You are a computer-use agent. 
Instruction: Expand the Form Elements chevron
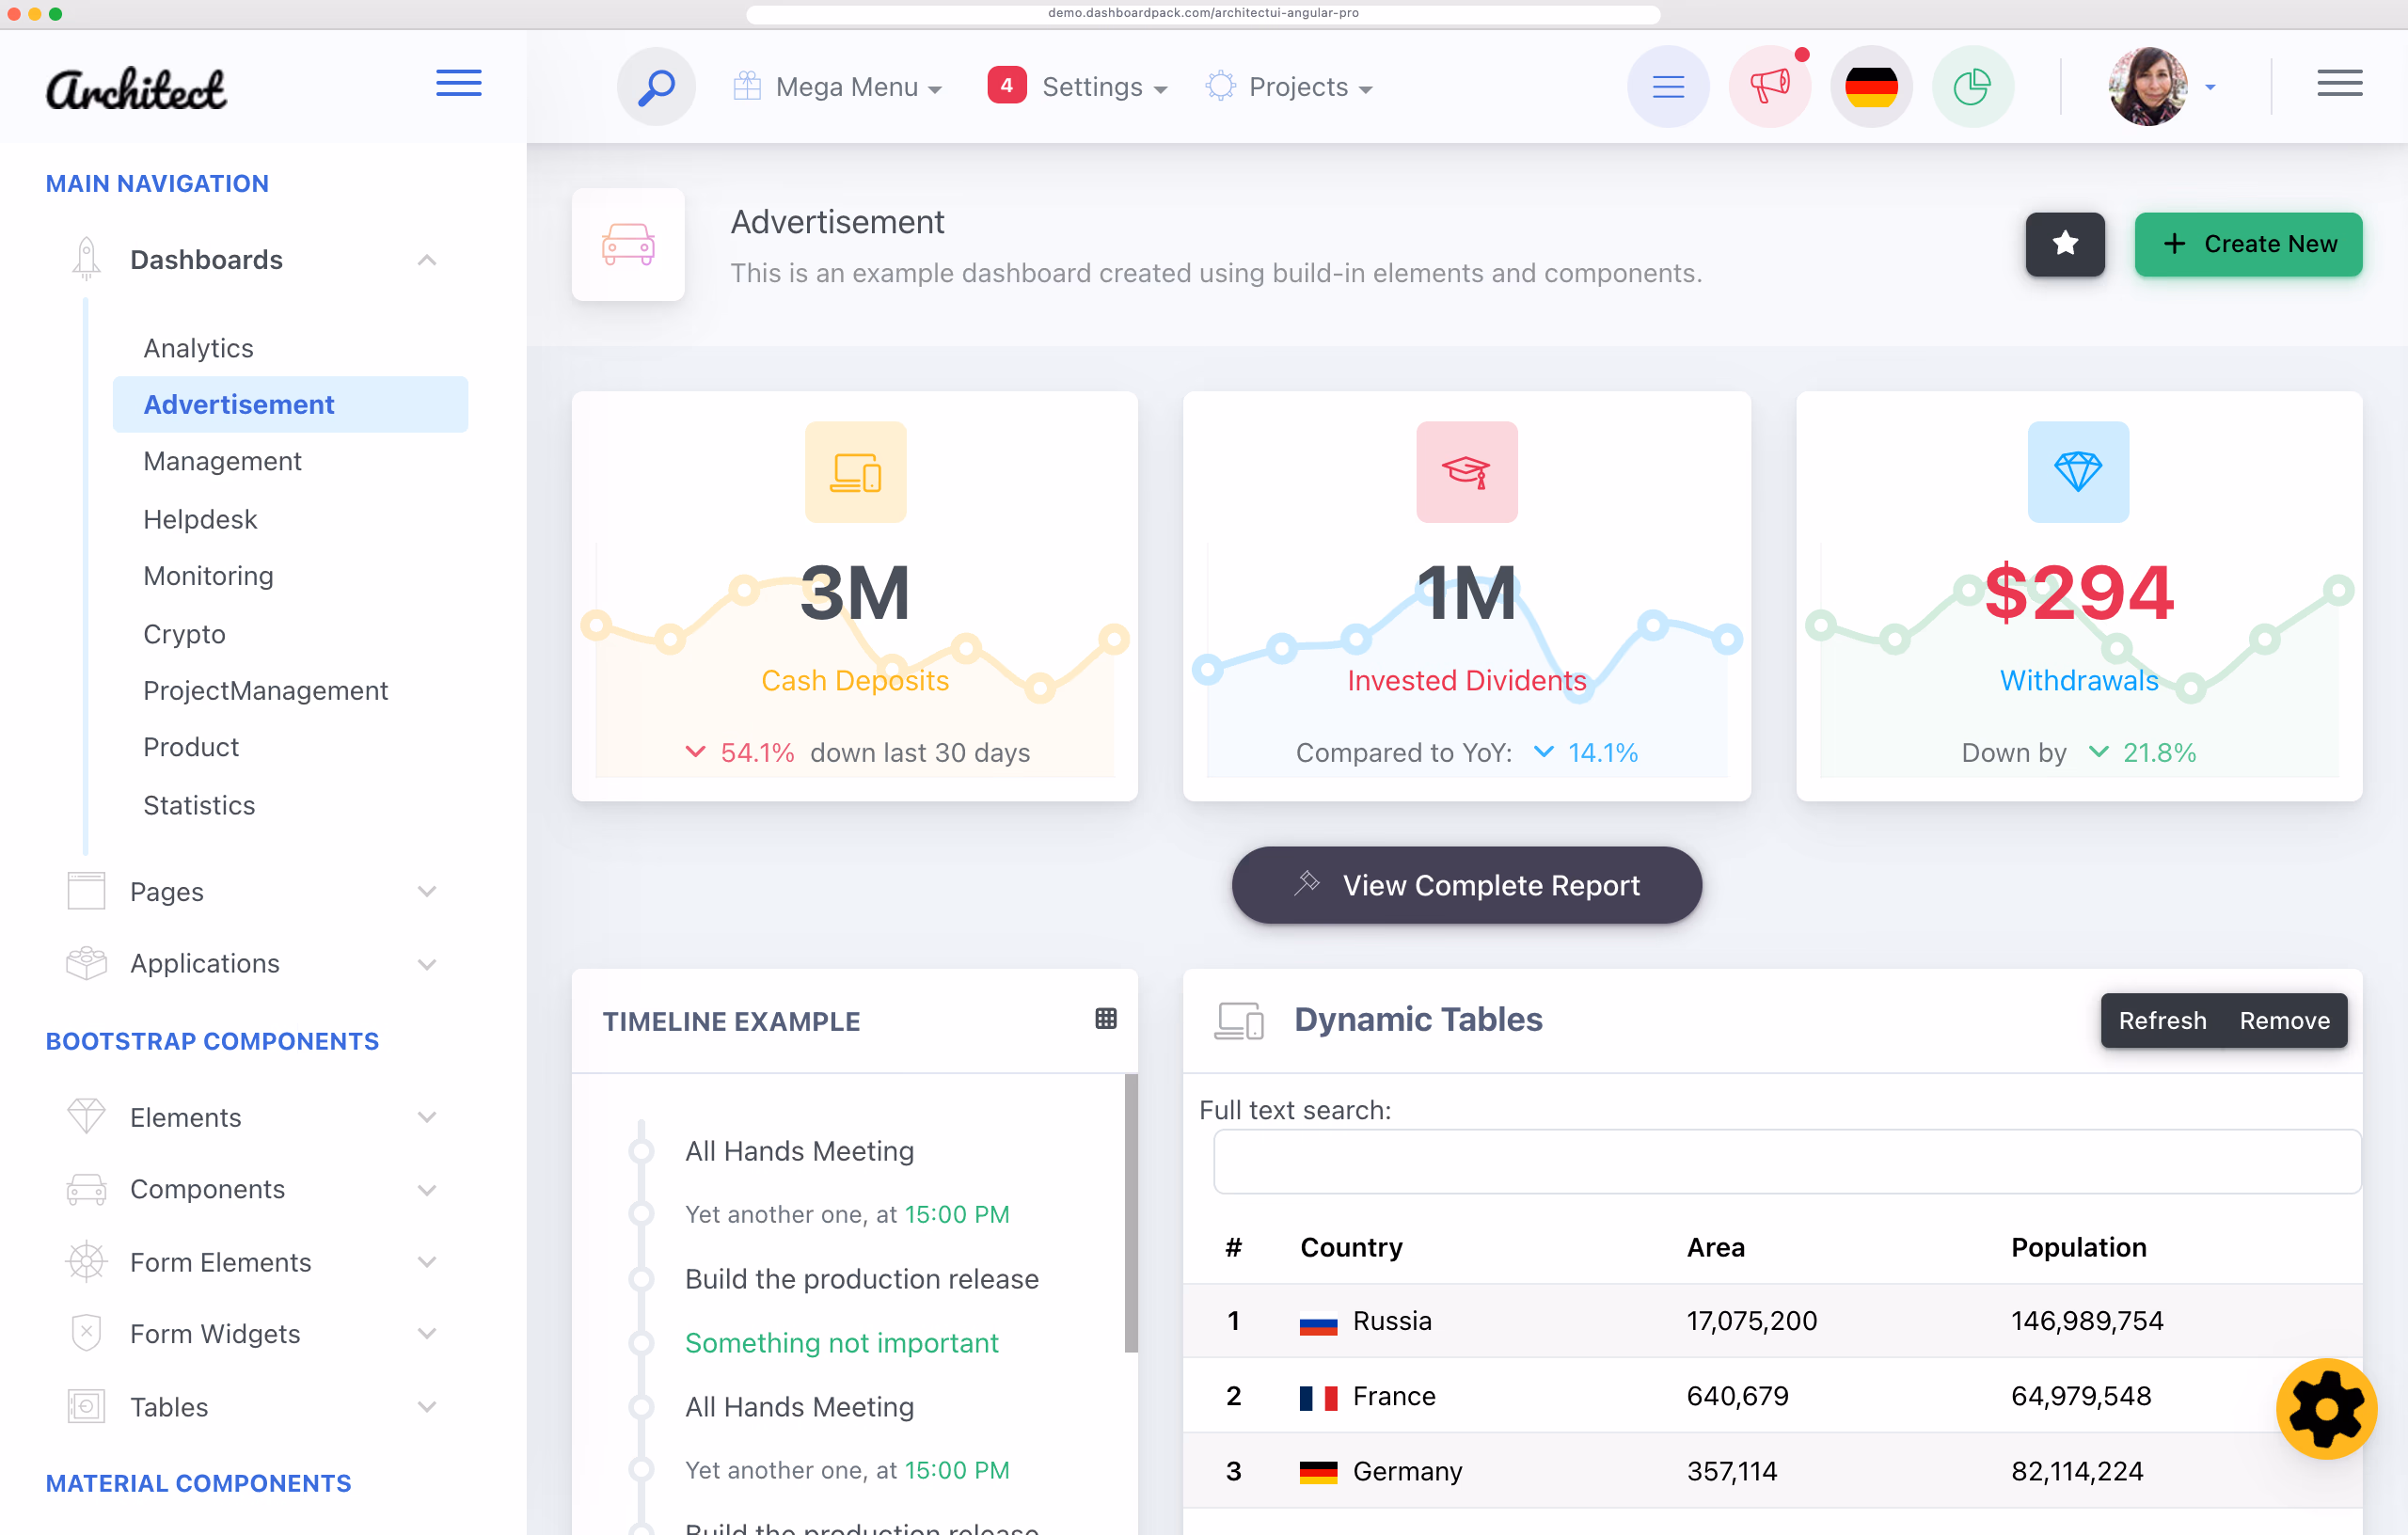coord(427,1262)
